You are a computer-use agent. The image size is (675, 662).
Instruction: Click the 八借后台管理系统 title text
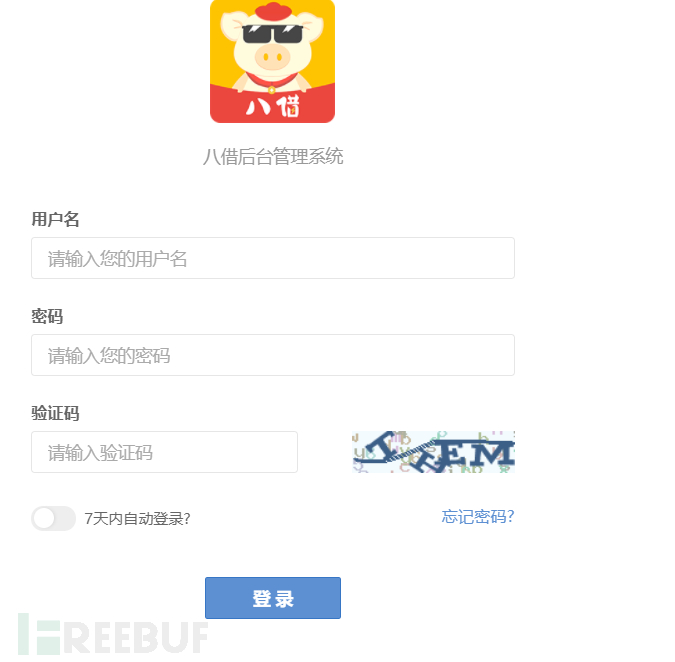click(x=273, y=156)
